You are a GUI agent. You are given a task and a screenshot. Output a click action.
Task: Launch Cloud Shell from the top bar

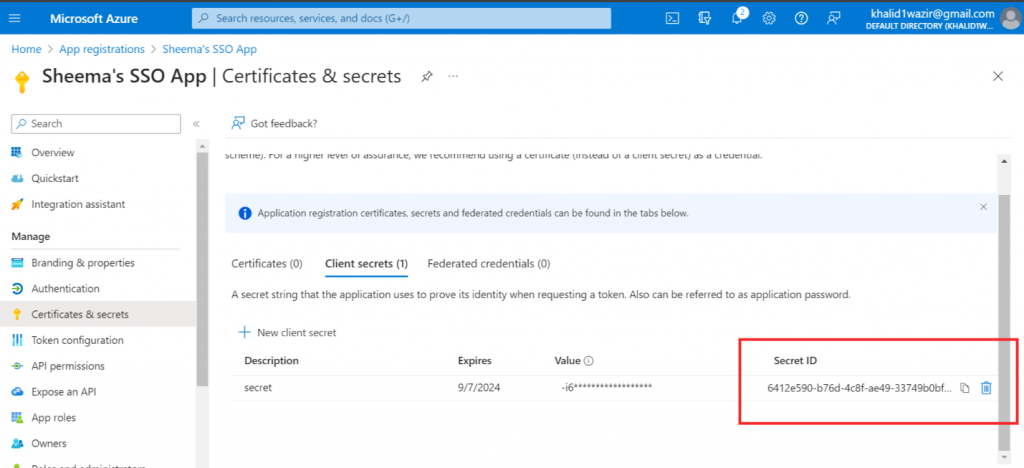tap(672, 18)
